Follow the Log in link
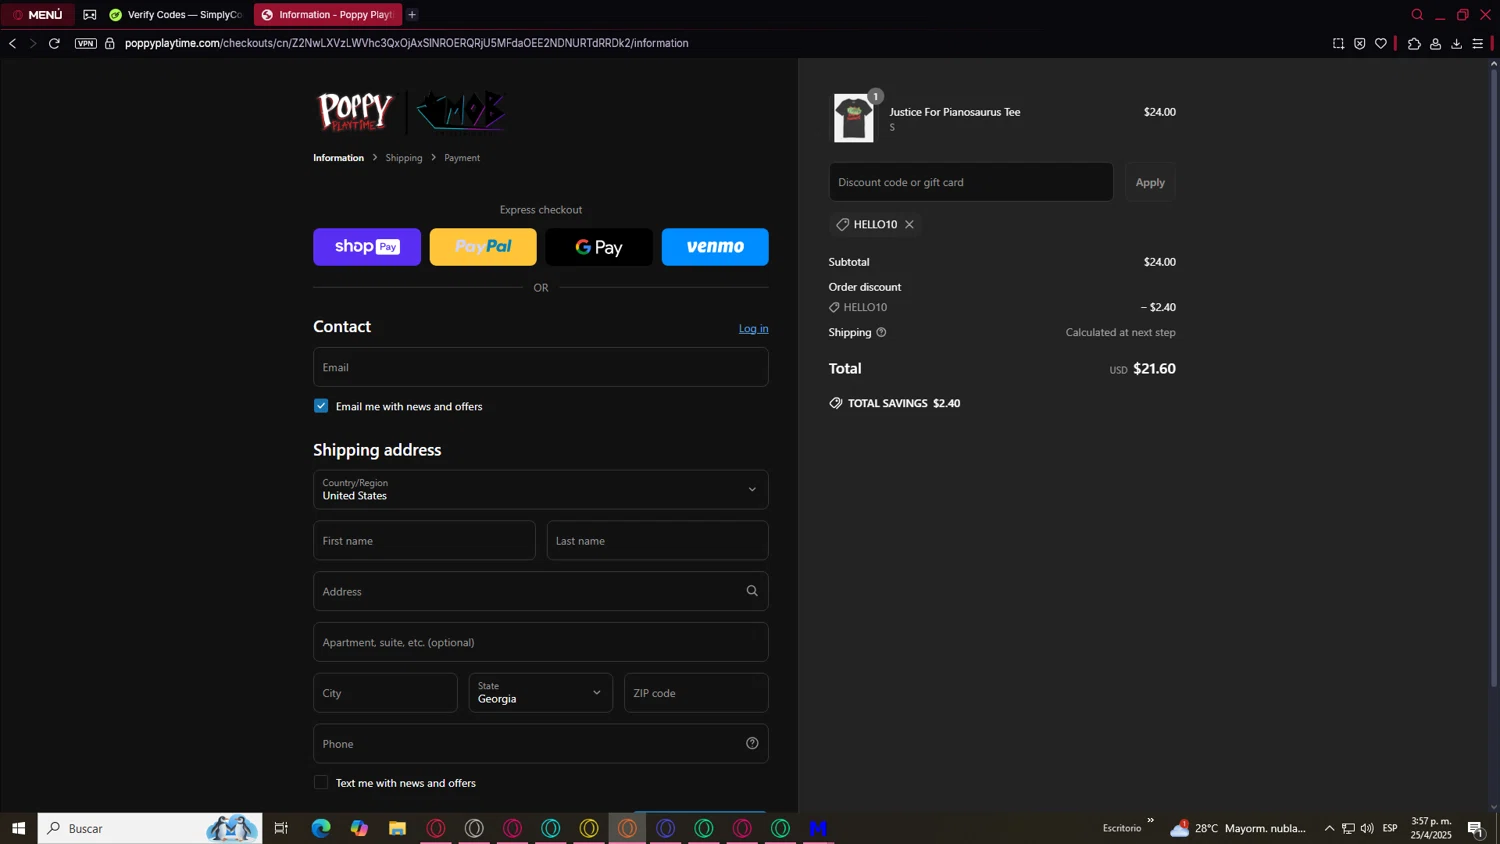Image resolution: width=1500 pixels, height=844 pixels. click(753, 329)
